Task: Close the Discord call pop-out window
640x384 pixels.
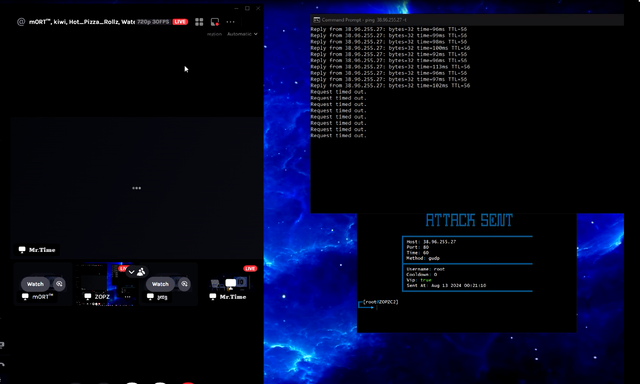Action: pyautogui.click(x=258, y=8)
